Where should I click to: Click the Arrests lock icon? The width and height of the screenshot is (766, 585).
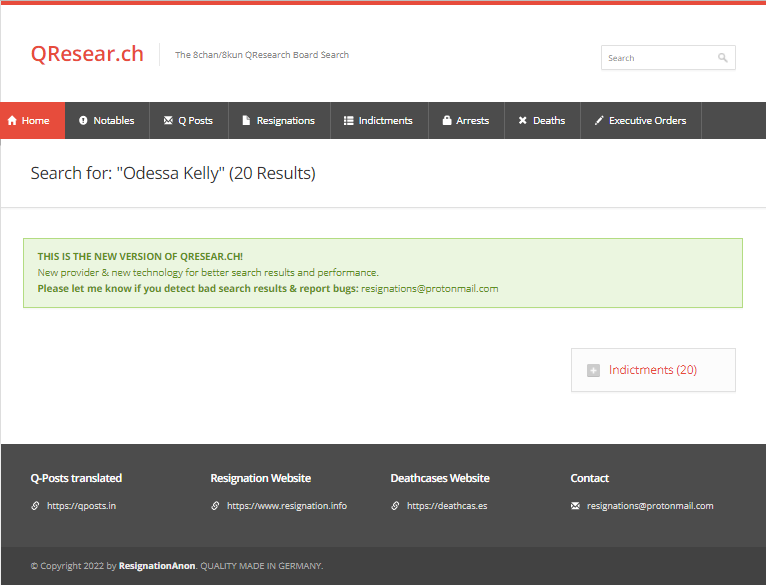click(447, 120)
